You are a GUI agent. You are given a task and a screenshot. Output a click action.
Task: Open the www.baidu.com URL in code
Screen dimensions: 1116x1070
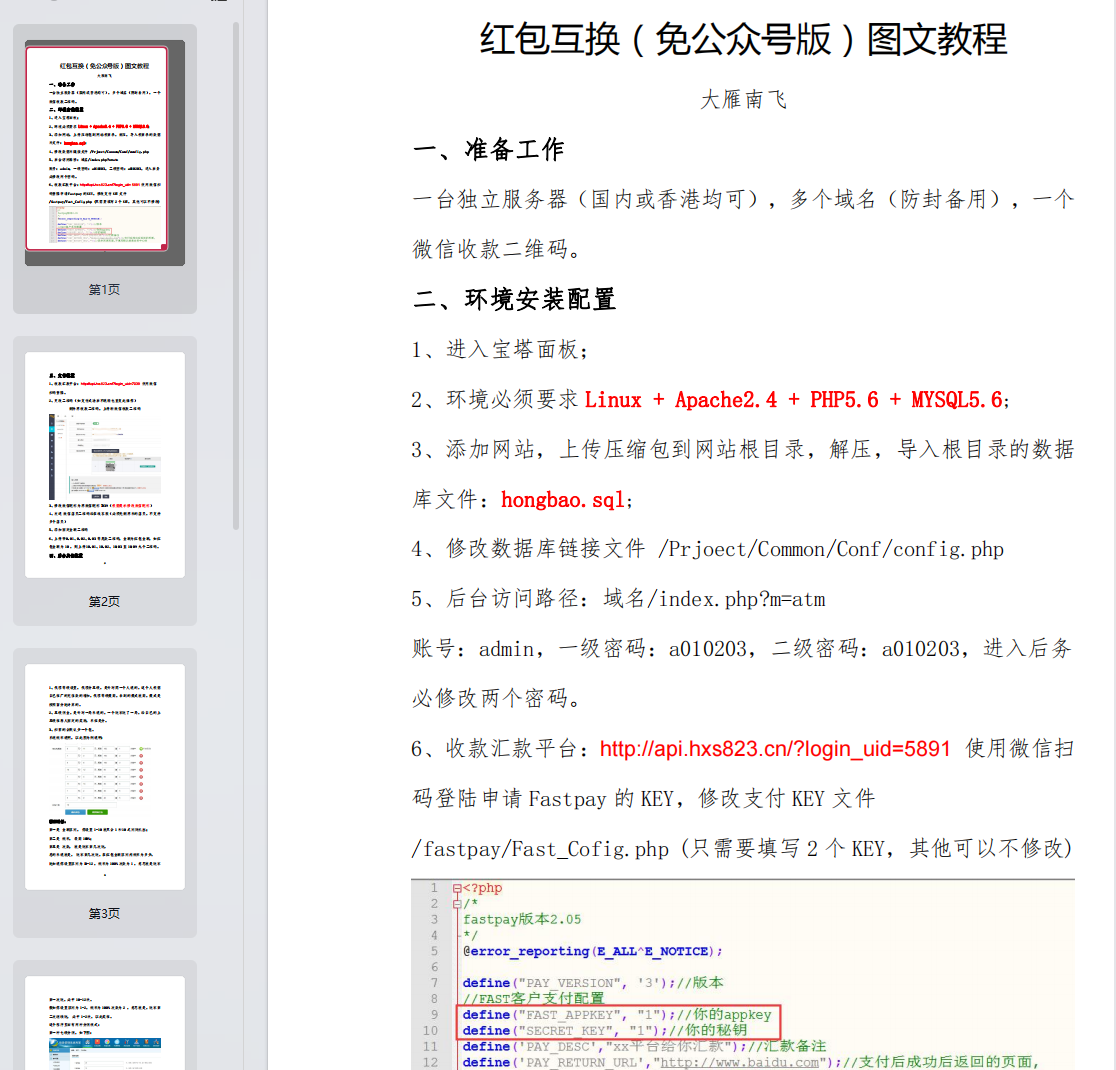pos(739,1062)
